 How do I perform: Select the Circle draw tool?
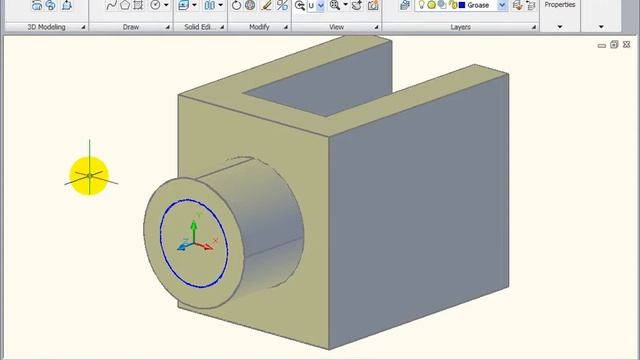pyautogui.click(x=155, y=5)
